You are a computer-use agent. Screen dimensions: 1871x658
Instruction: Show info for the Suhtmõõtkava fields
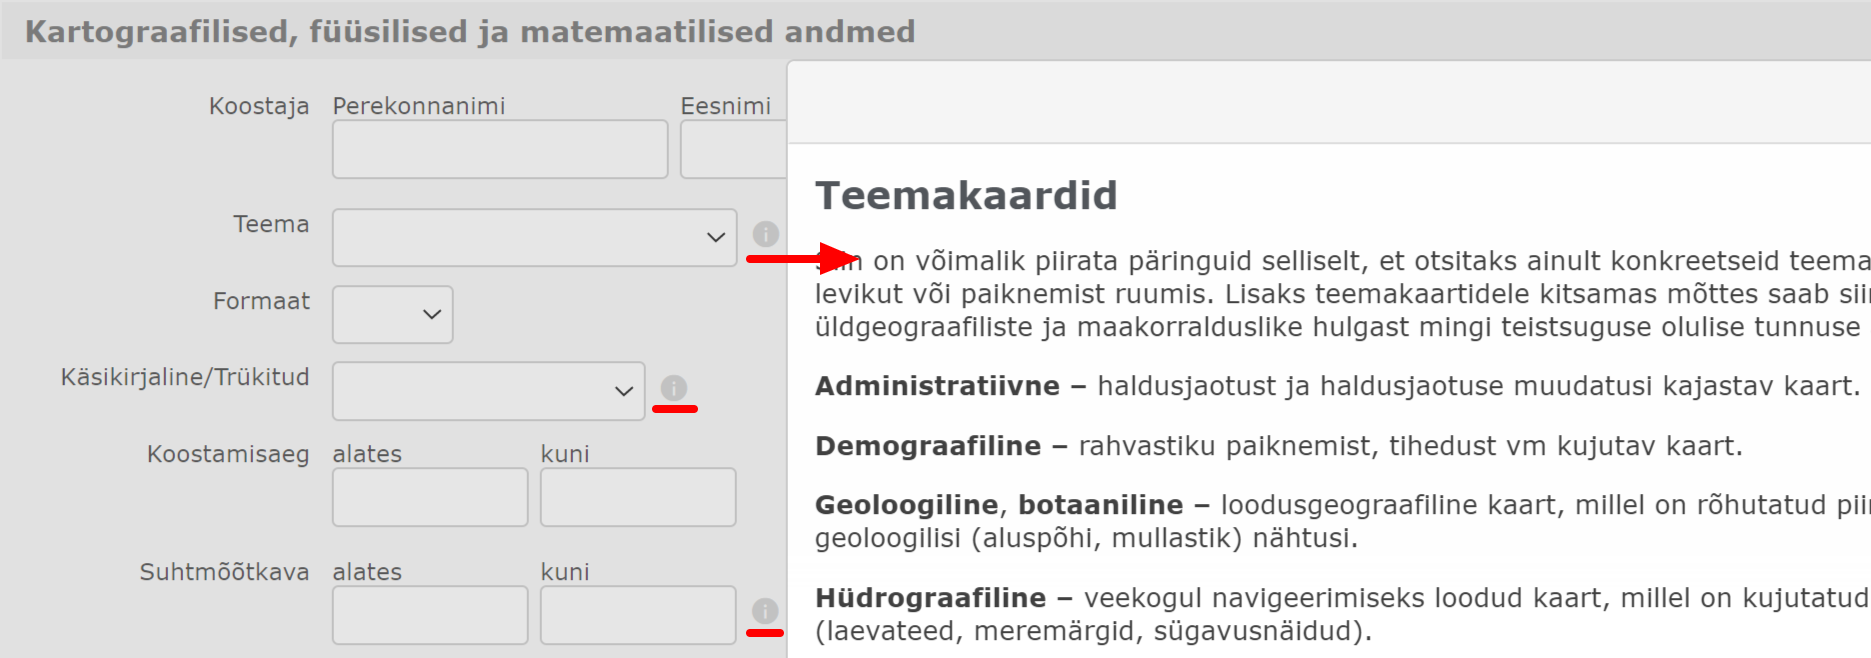coord(765,611)
